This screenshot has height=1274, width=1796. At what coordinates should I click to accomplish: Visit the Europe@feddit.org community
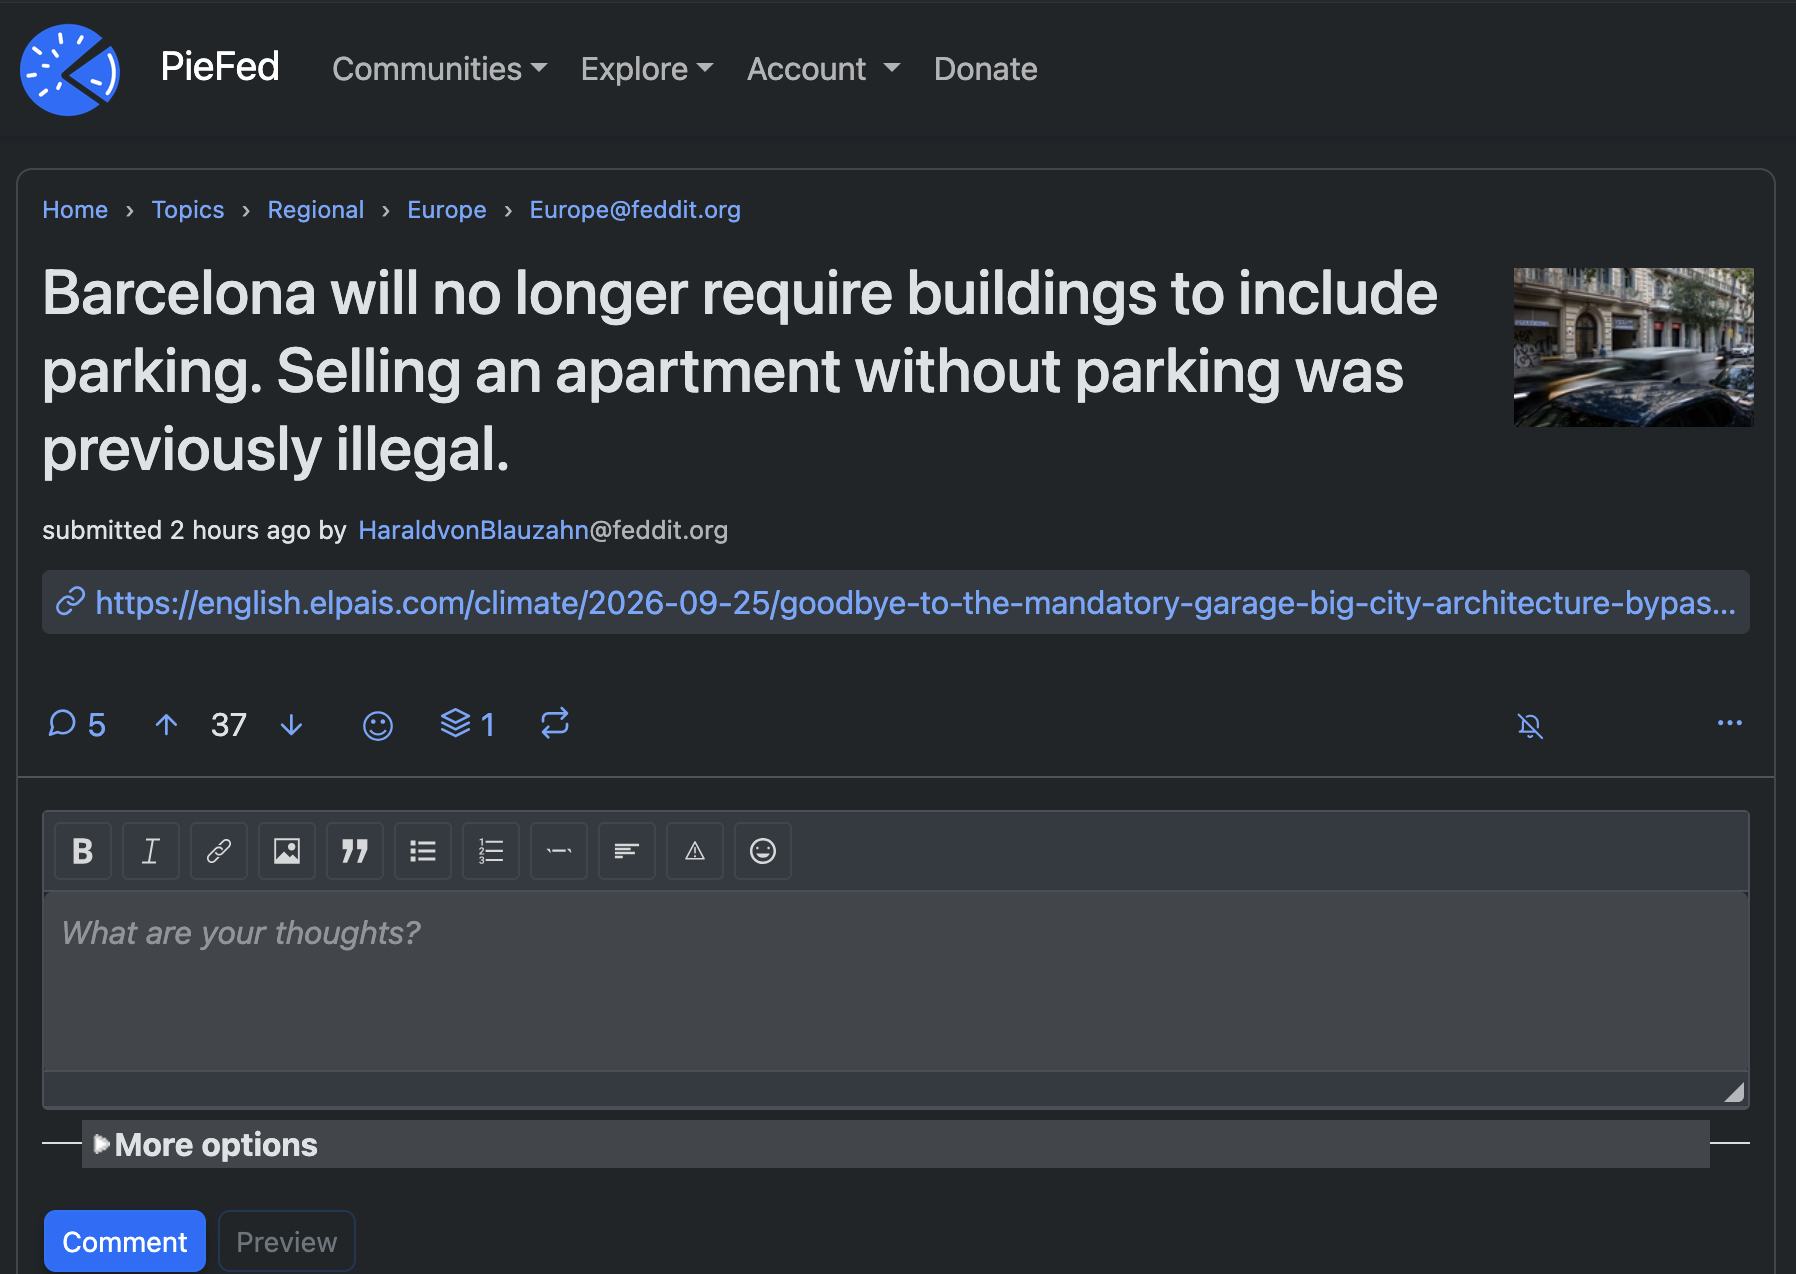635,210
